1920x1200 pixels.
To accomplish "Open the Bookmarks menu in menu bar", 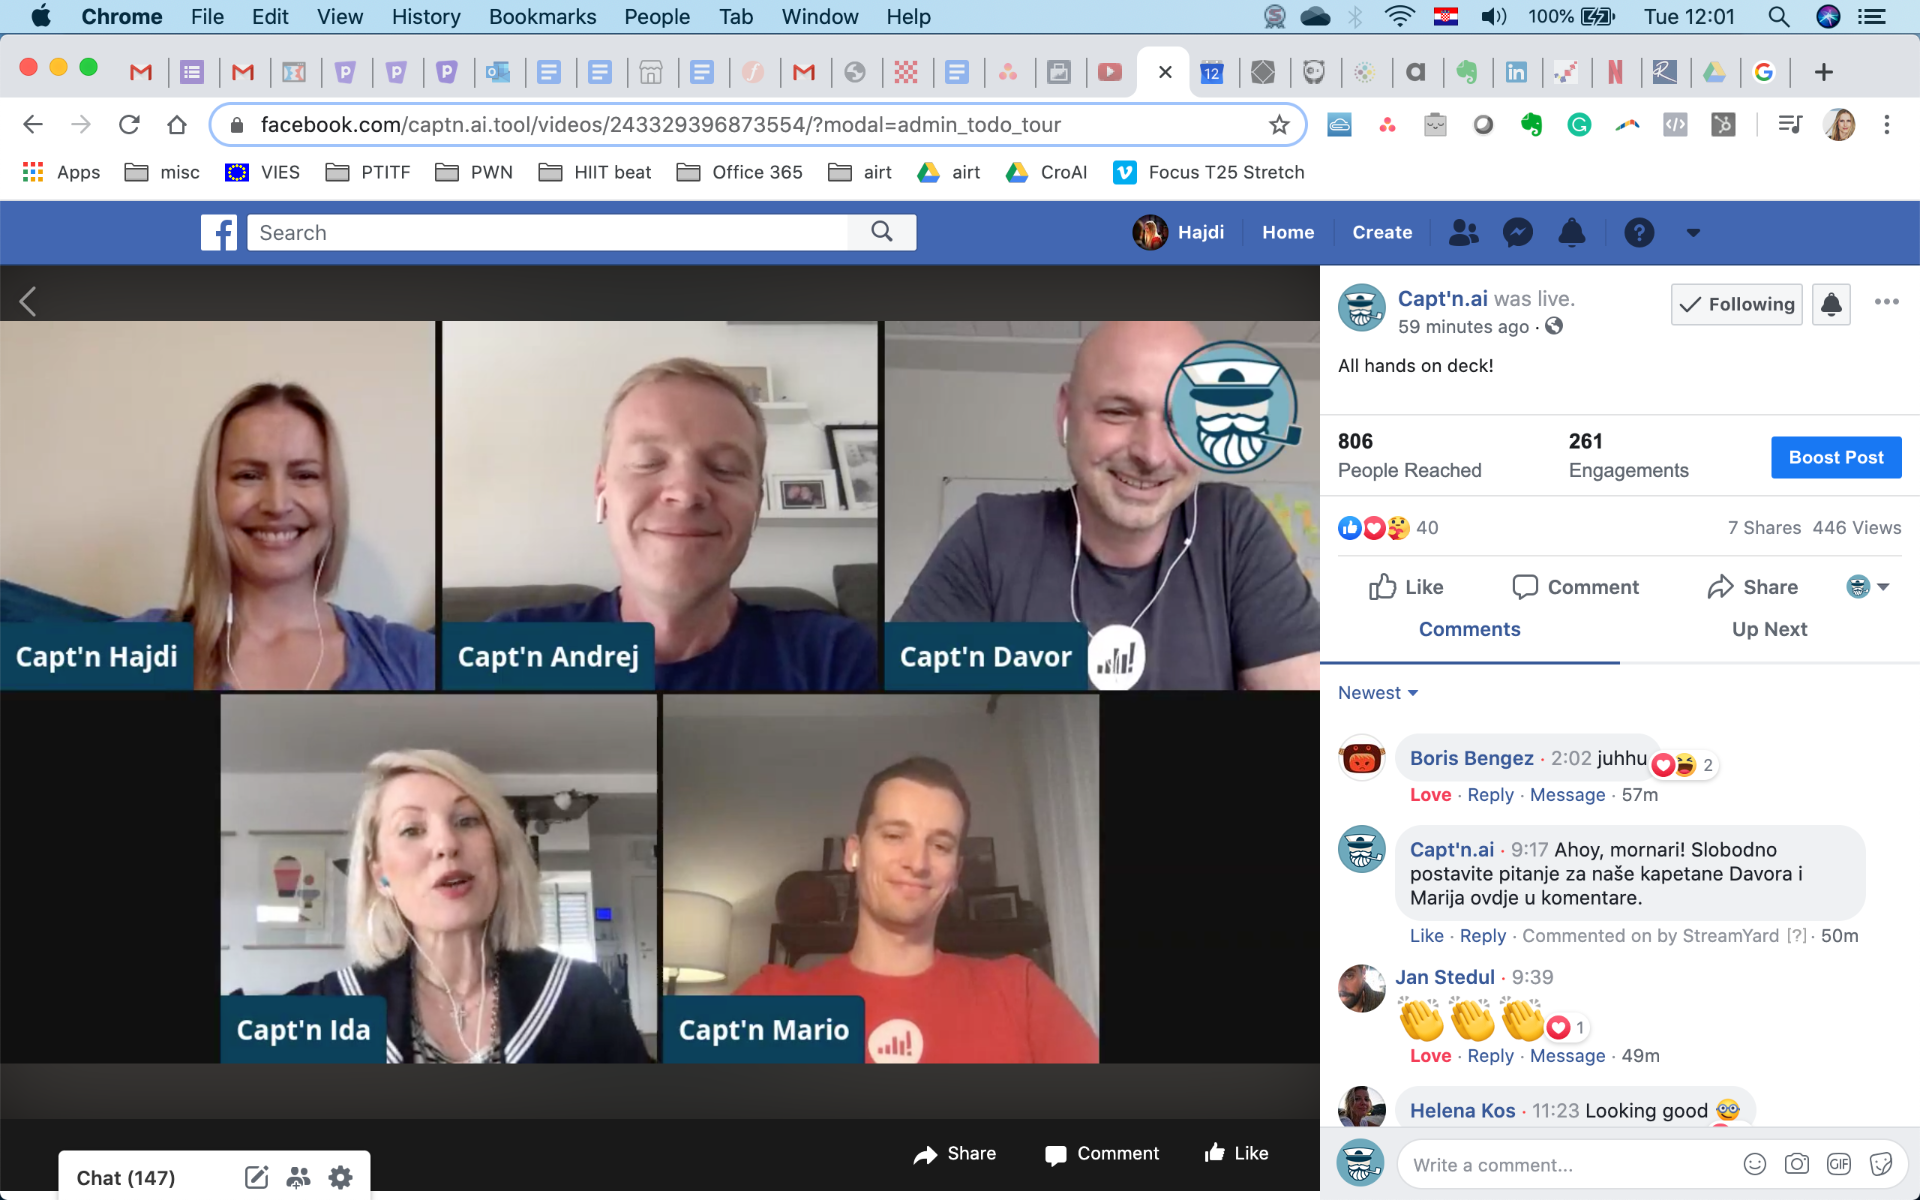I will pyautogui.click(x=542, y=17).
